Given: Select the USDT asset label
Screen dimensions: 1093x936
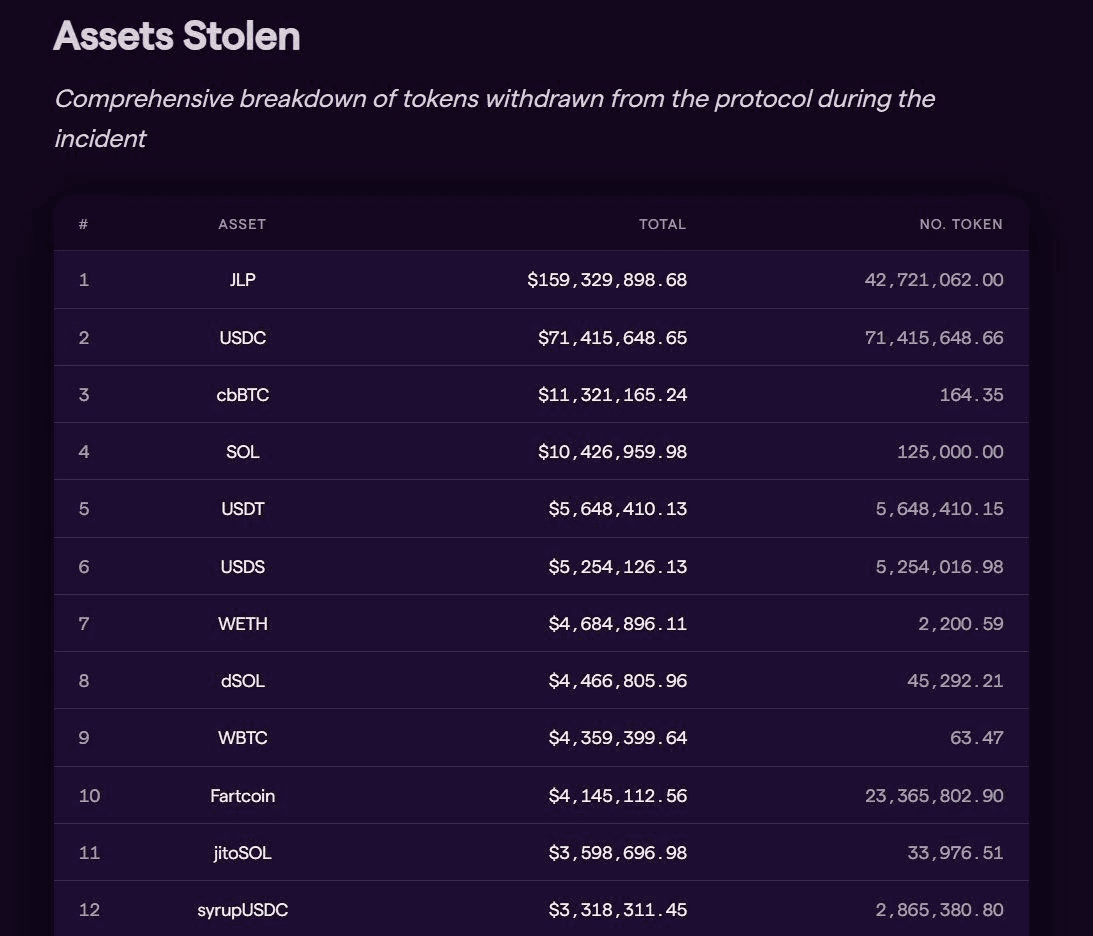Looking at the screenshot, I should coord(243,509).
